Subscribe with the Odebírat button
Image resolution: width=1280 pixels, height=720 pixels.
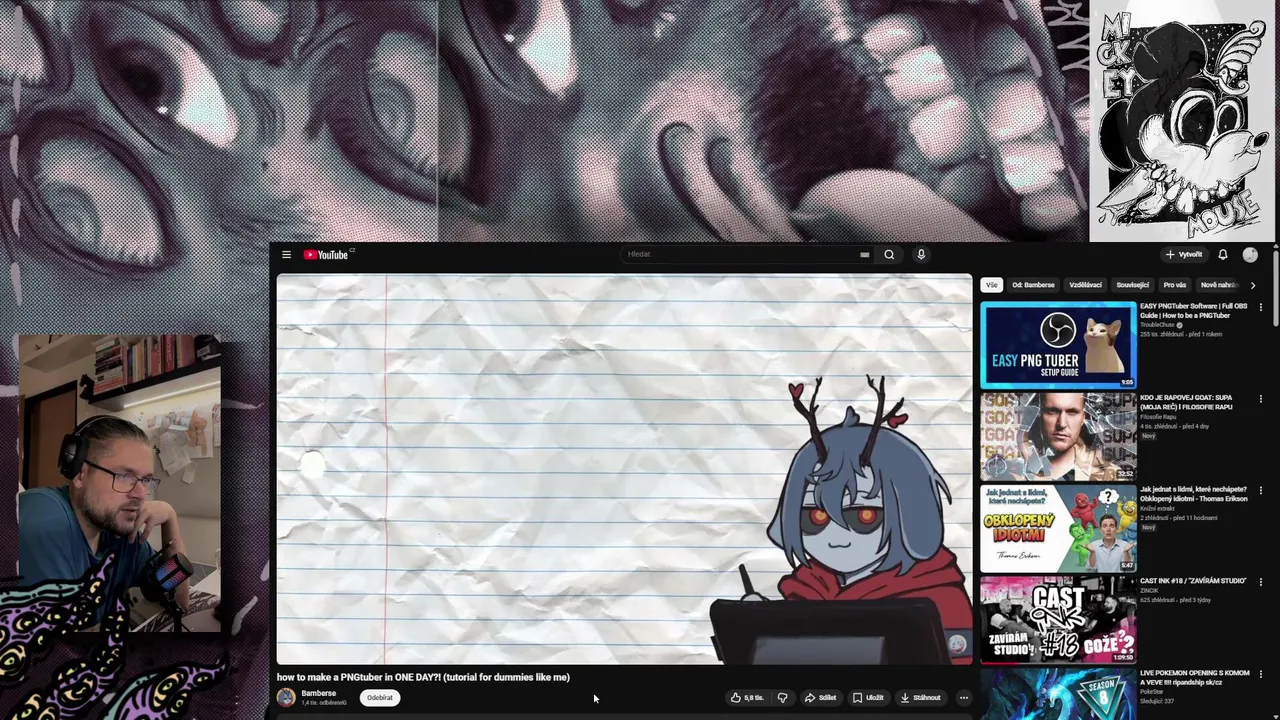(380, 698)
